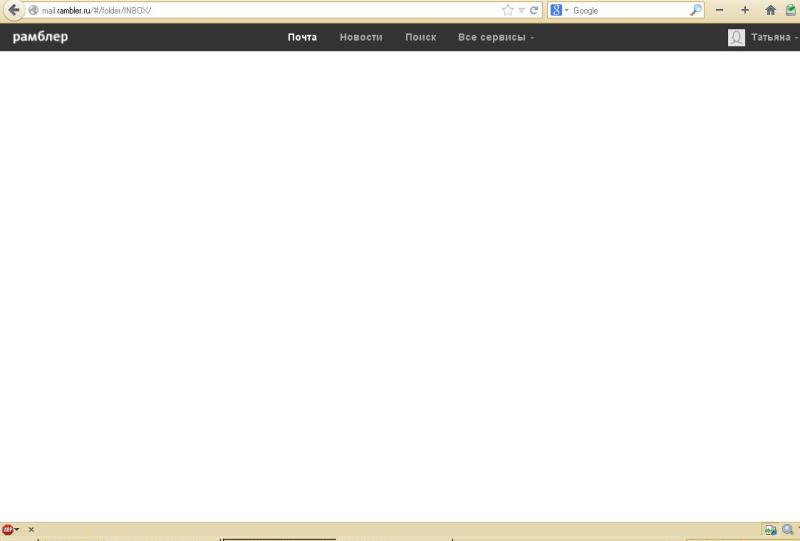
Task: Go to the browser Home page icon
Action: 770,10
